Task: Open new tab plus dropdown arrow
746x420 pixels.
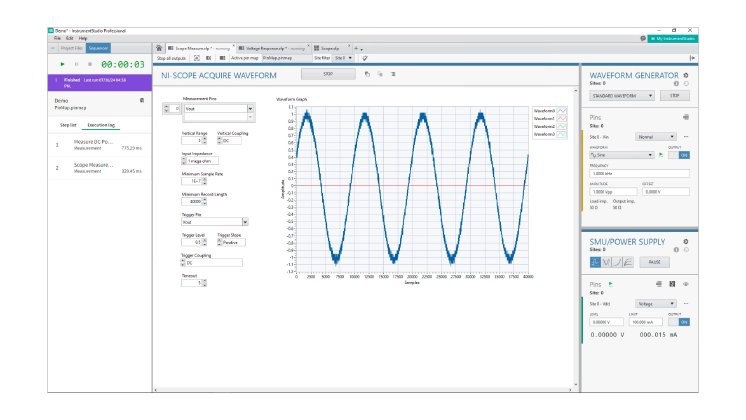Action: (362, 49)
